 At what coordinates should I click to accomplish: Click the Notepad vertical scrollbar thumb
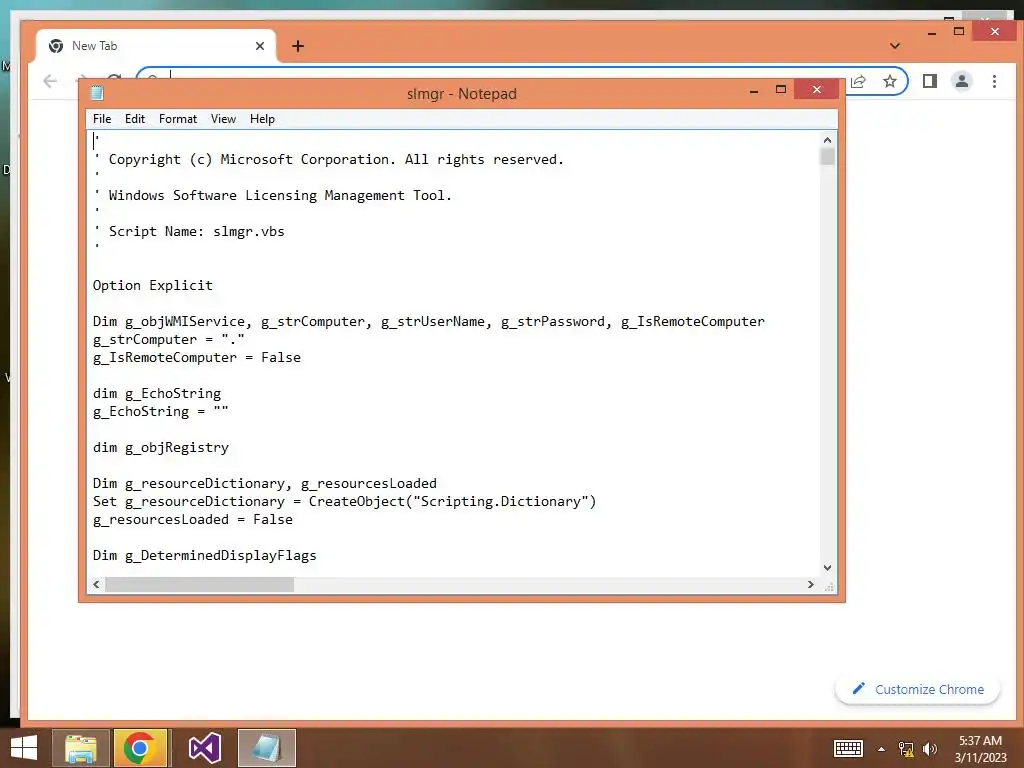[827, 157]
